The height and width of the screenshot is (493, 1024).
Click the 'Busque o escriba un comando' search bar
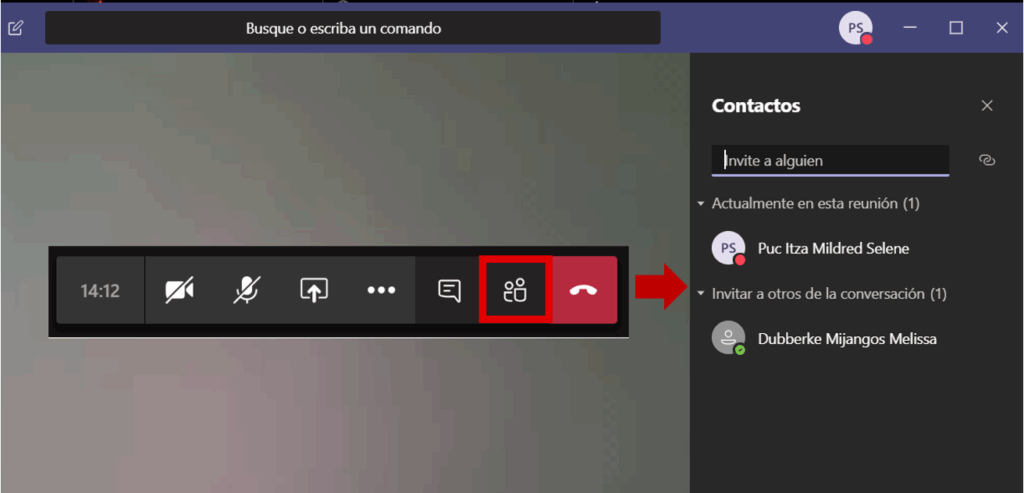pos(352,29)
